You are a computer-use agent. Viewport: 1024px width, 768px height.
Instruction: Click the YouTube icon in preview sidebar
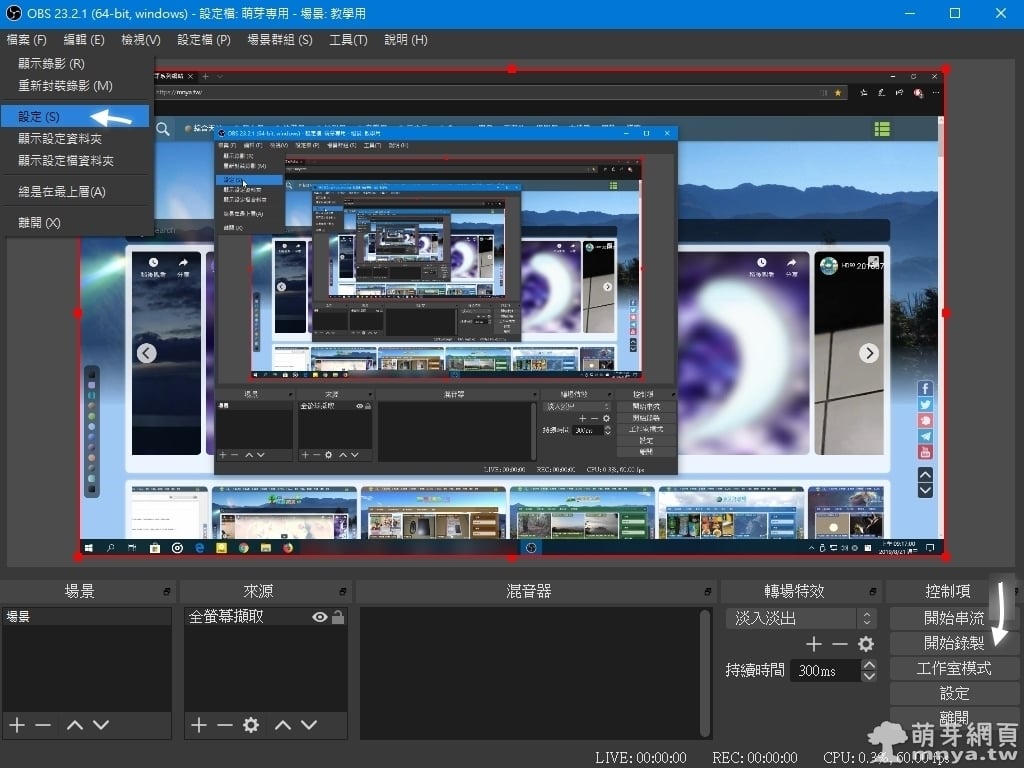(925, 452)
